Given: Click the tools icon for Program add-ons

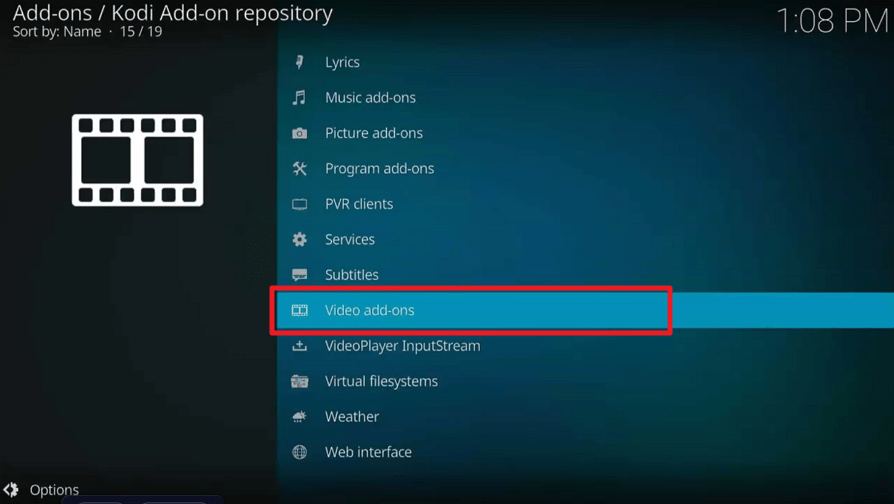Looking at the screenshot, I should coord(299,169).
